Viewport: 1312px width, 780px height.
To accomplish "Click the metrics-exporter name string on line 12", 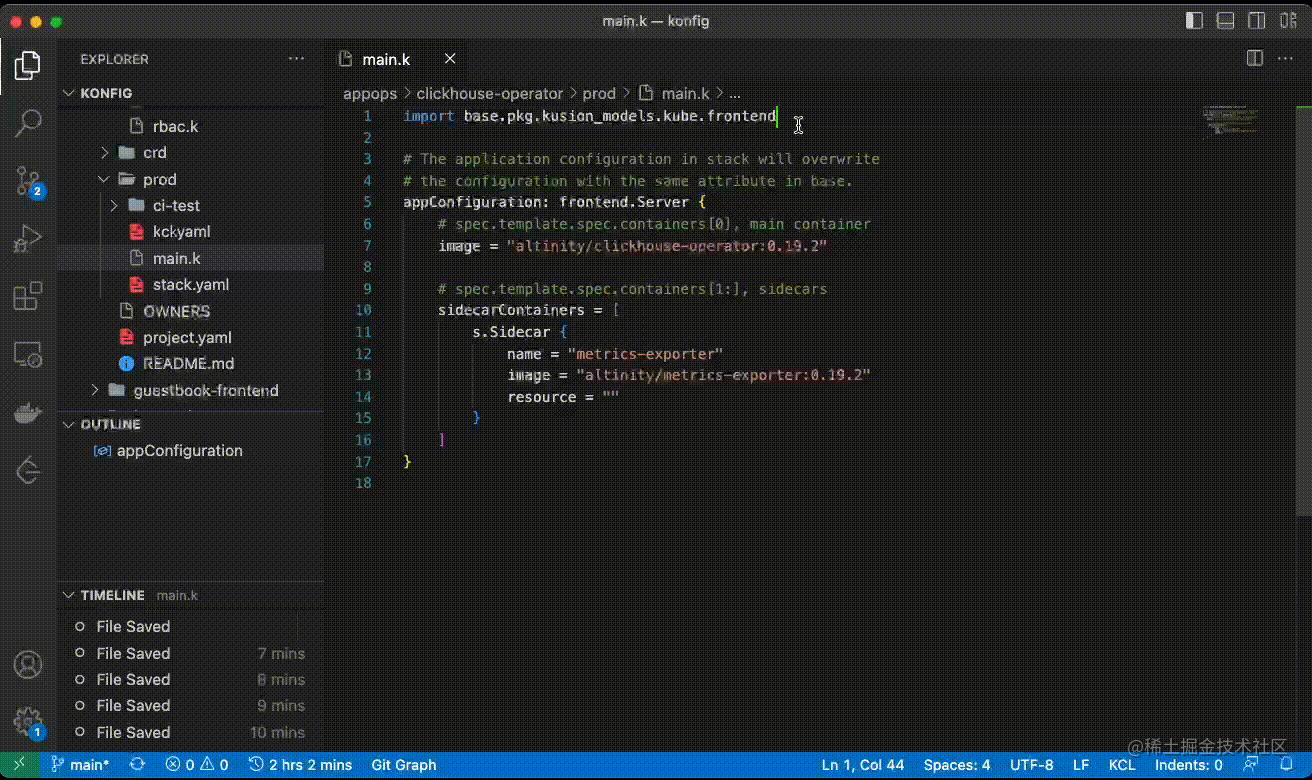I will point(644,354).
